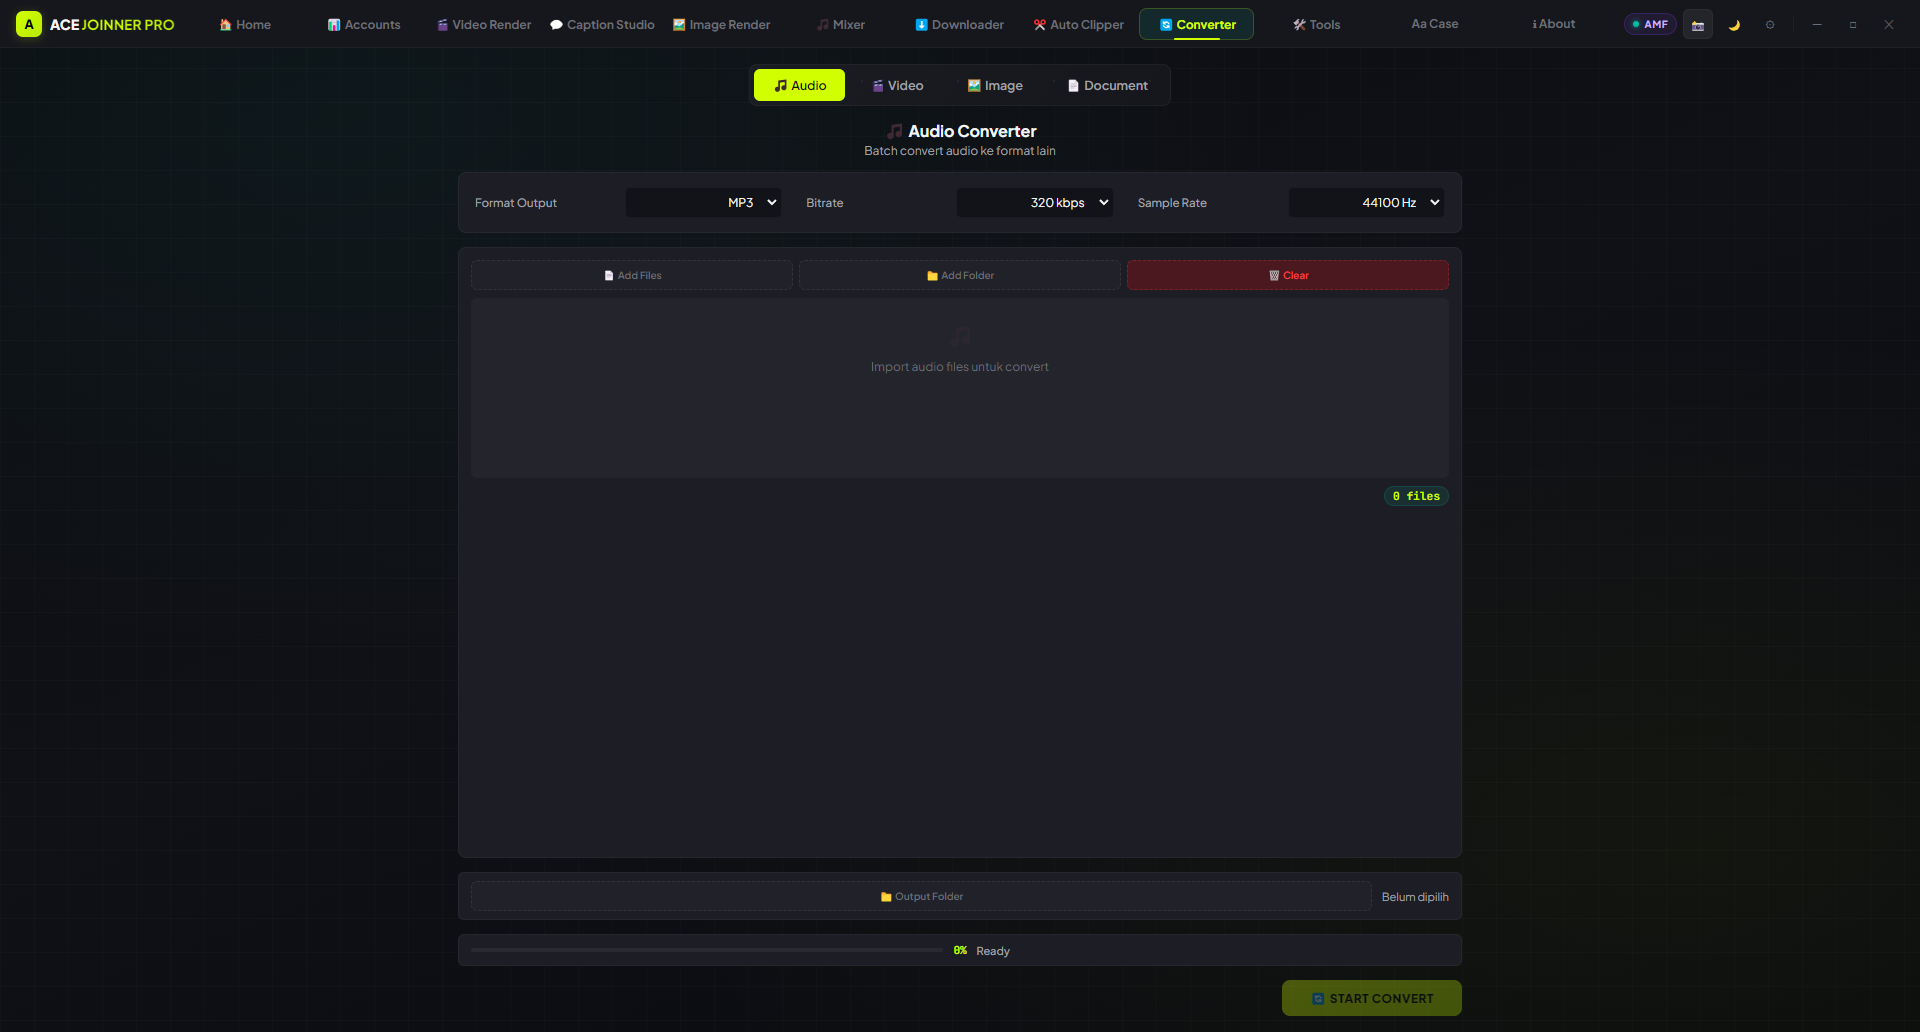This screenshot has height=1032, width=1920.
Task: Click the audio files import drop area
Action: click(x=960, y=388)
